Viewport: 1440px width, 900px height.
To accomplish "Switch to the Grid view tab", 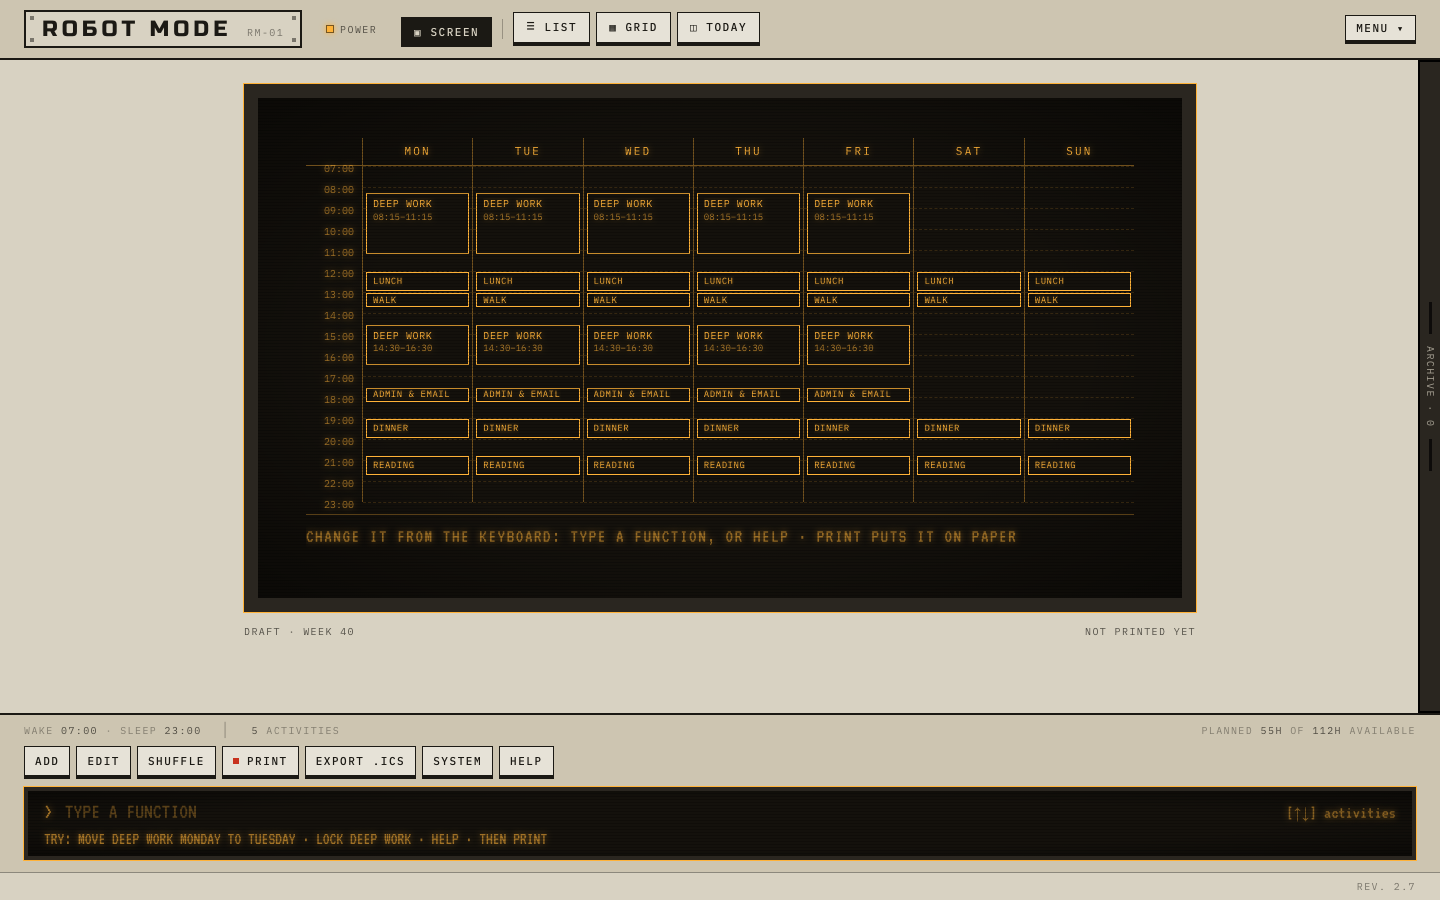I will (x=633, y=28).
